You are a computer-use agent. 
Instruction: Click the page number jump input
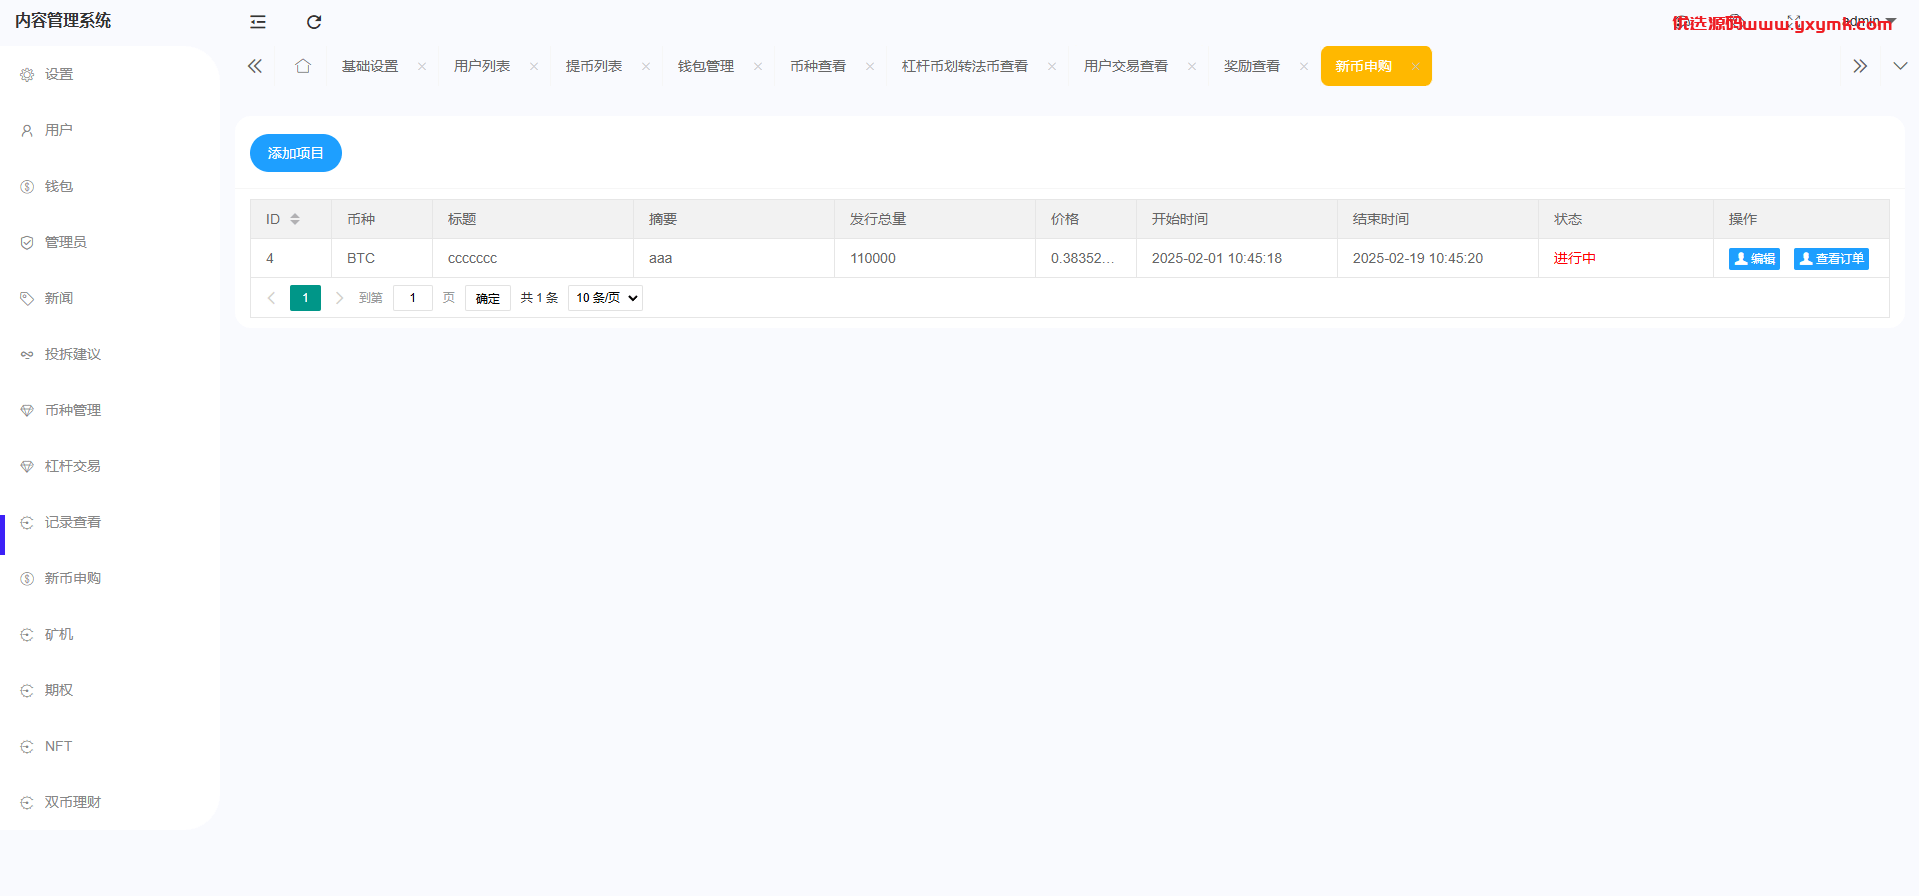pyautogui.click(x=413, y=298)
